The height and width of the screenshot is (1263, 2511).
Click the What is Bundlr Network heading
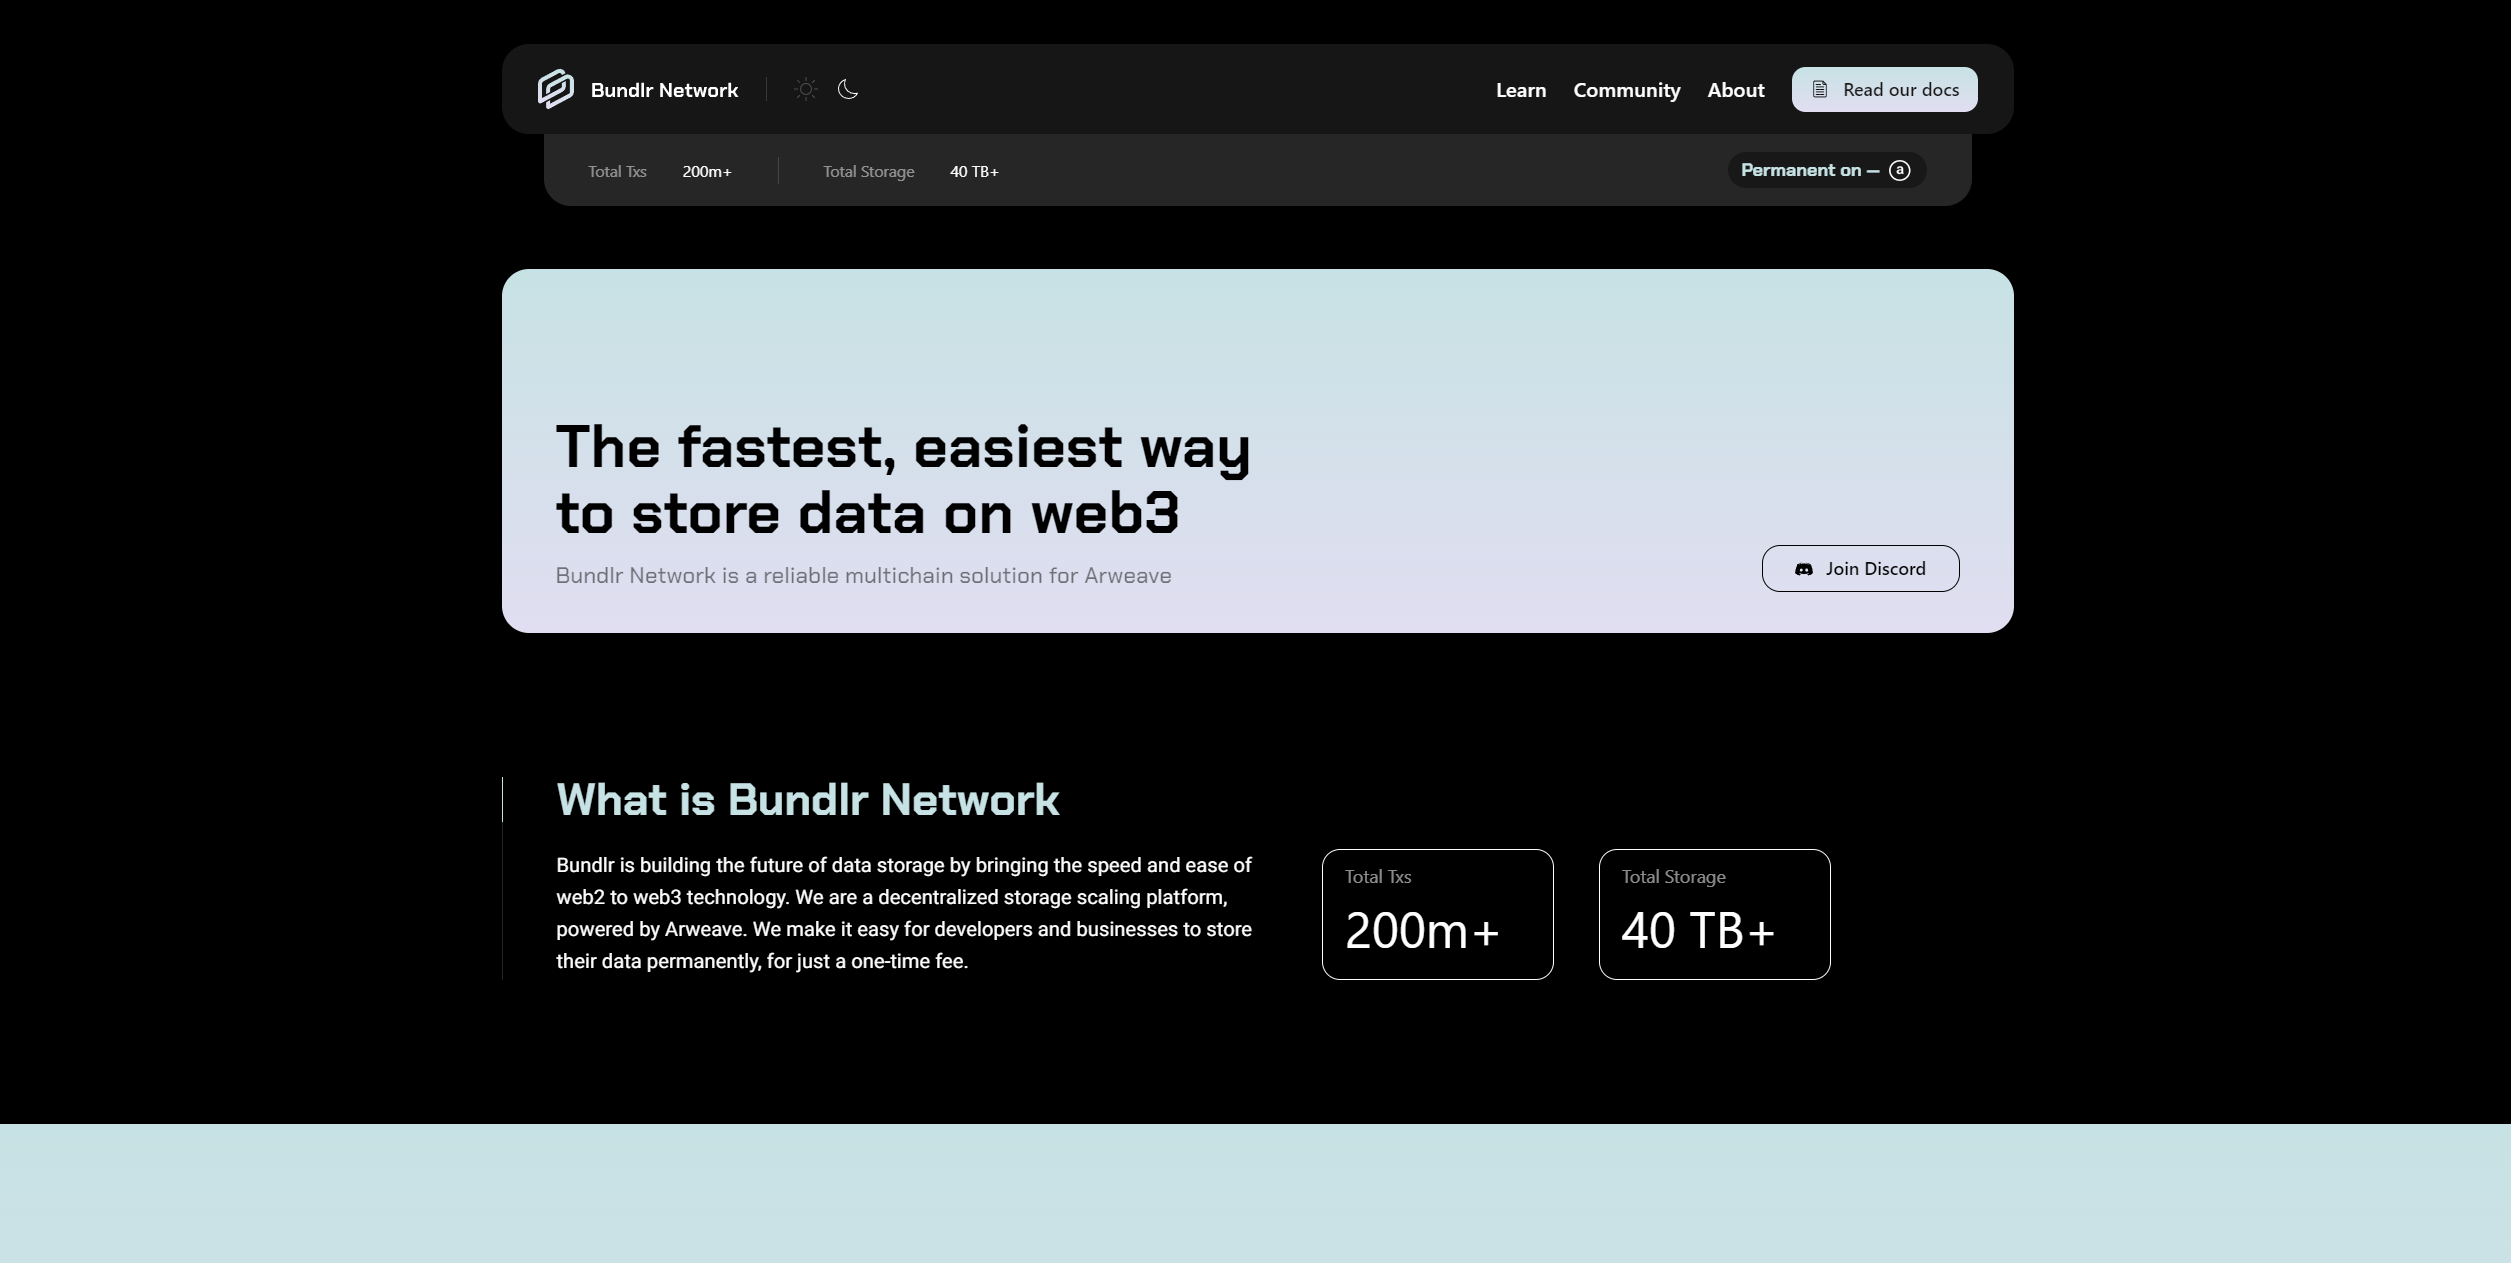tap(807, 799)
